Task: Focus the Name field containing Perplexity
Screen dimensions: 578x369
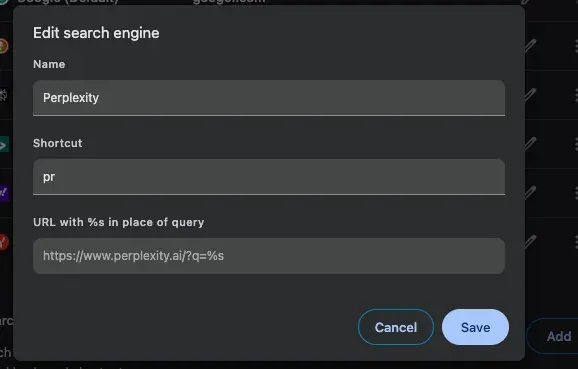Action: click(x=269, y=98)
